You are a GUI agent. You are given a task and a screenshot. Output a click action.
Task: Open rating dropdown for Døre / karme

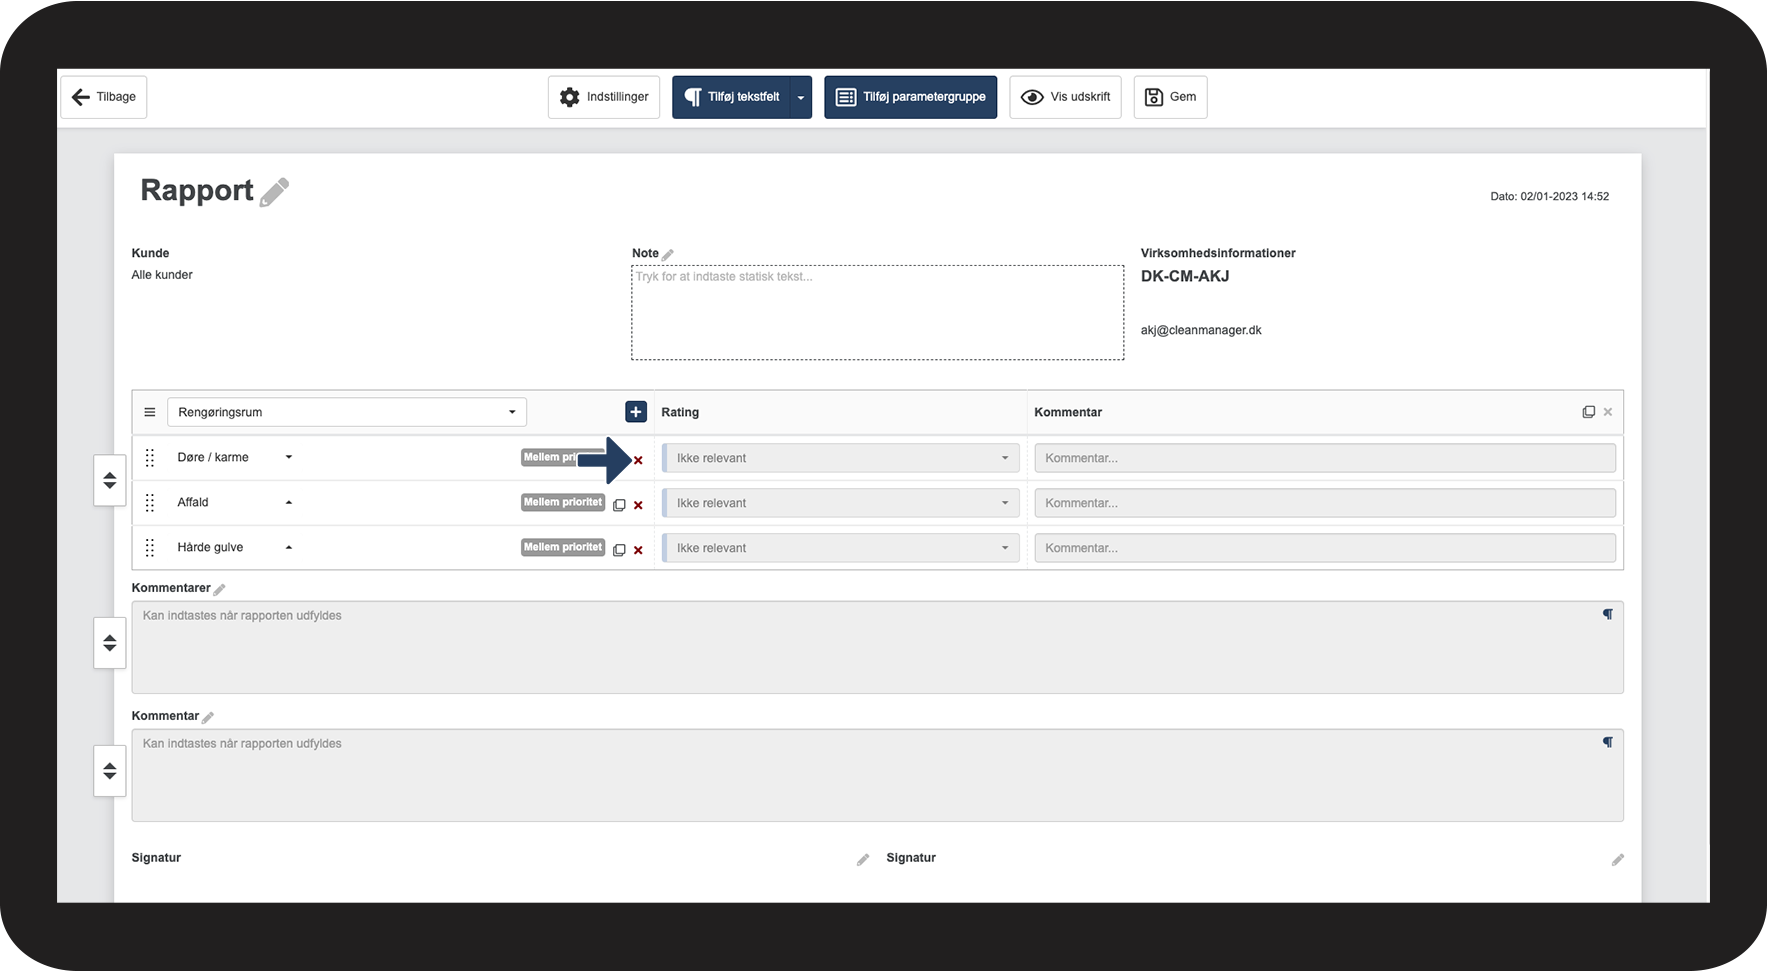click(x=840, y=458)
